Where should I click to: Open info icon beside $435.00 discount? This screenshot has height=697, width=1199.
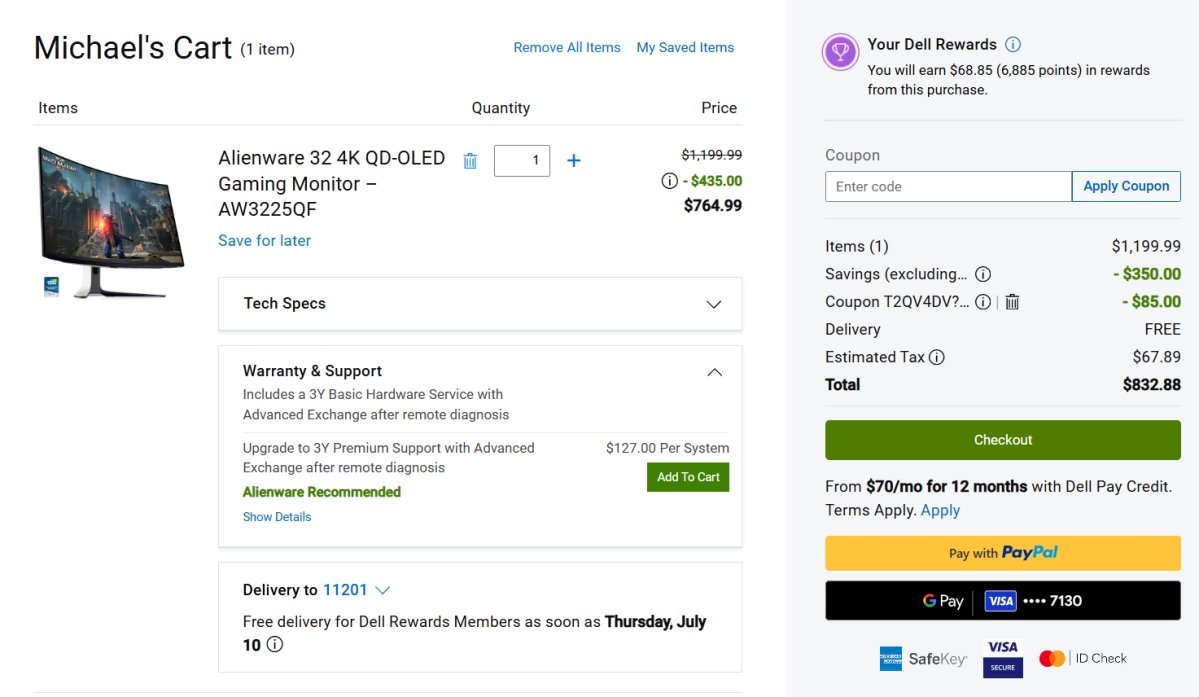pos(669,181)
